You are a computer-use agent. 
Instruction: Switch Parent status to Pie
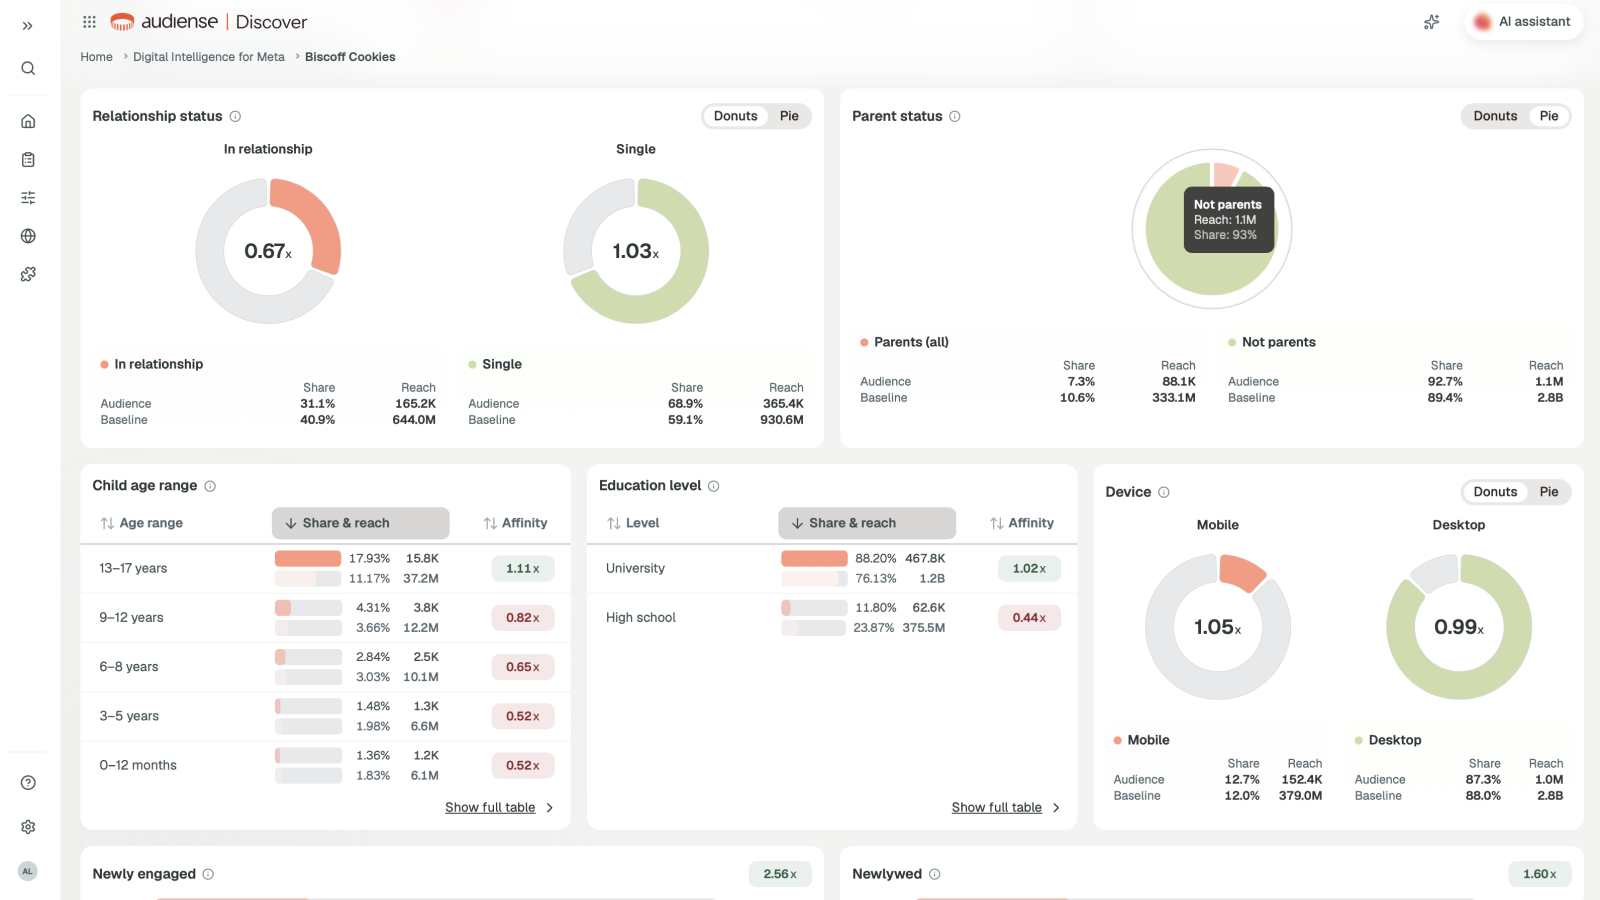[x=1549, y=116]
